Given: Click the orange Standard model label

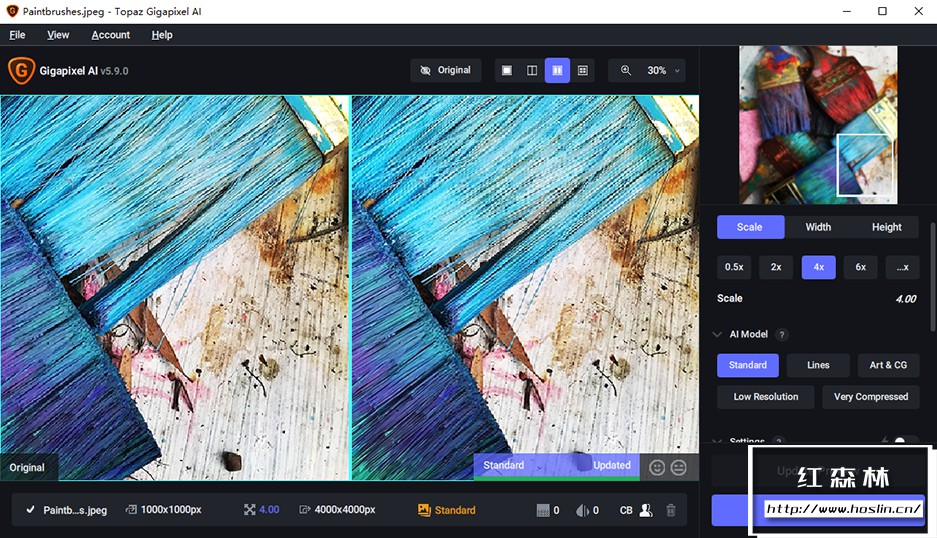Looking at the screenshot, I should tap(455, 510).
